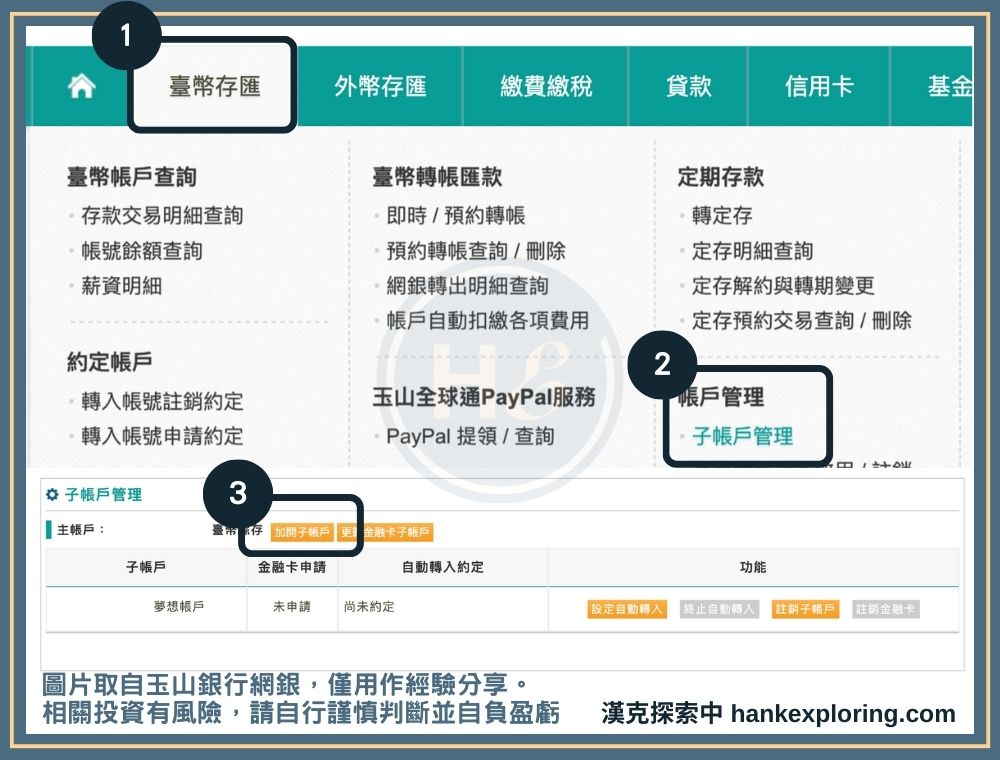1000x760 pixels.
Task: Switch to the 繳費繳稅 tab
Action: (x=546, y=87)
